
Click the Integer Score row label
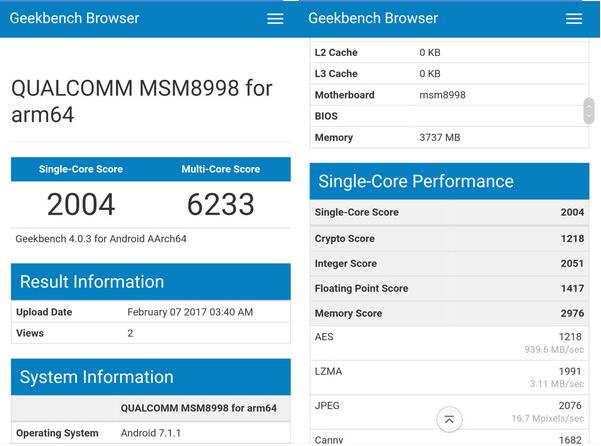pyautogui.click(x=346, y=264)
